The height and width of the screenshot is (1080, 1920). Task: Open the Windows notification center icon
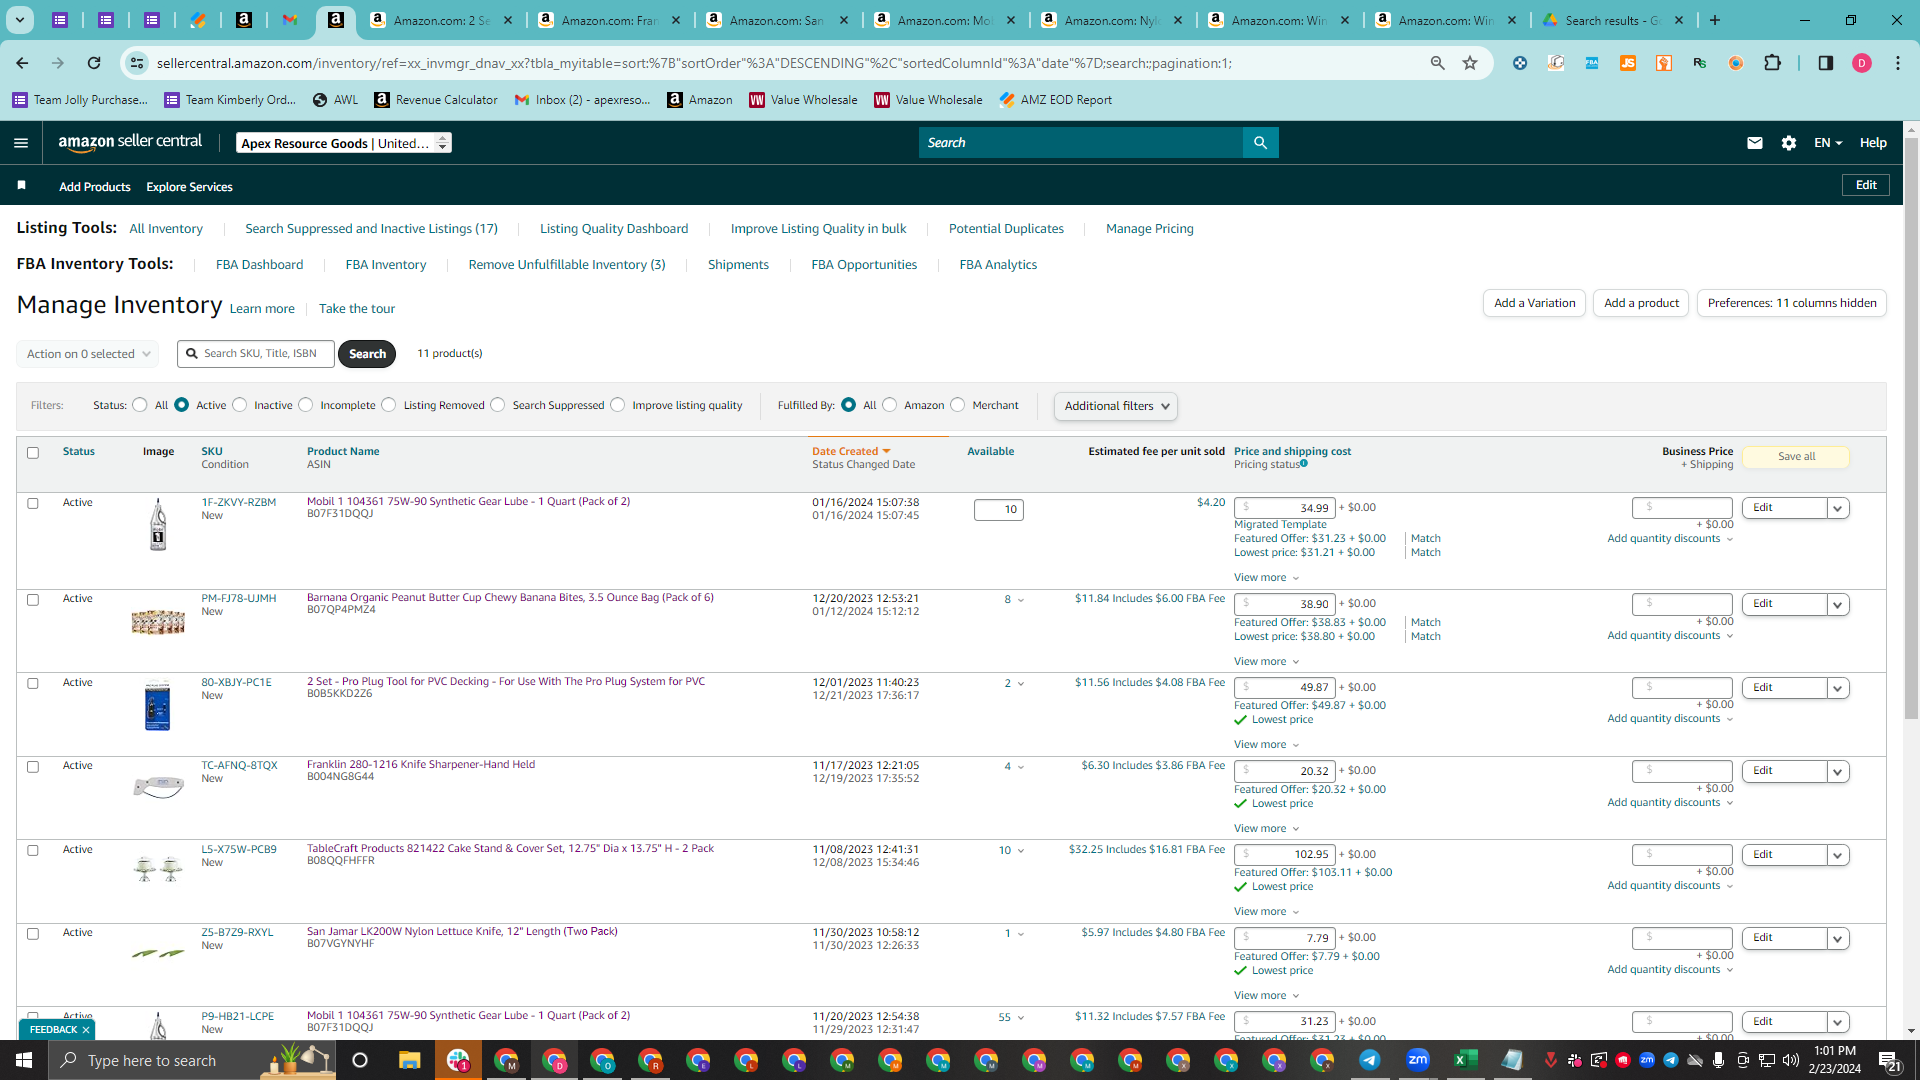pos(1889,1060)
